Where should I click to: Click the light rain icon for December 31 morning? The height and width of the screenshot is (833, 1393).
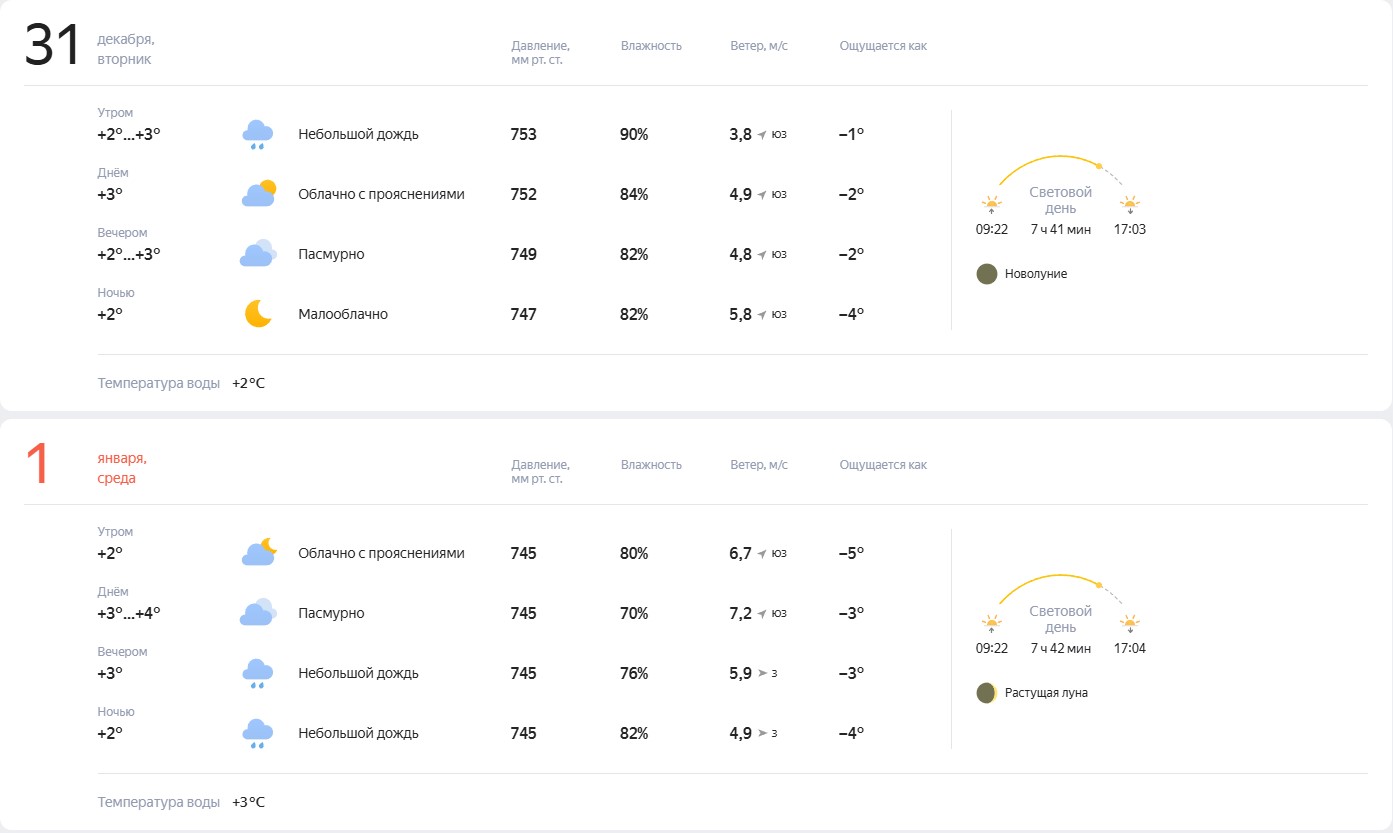pyautogui.click(x=258, y=135)
